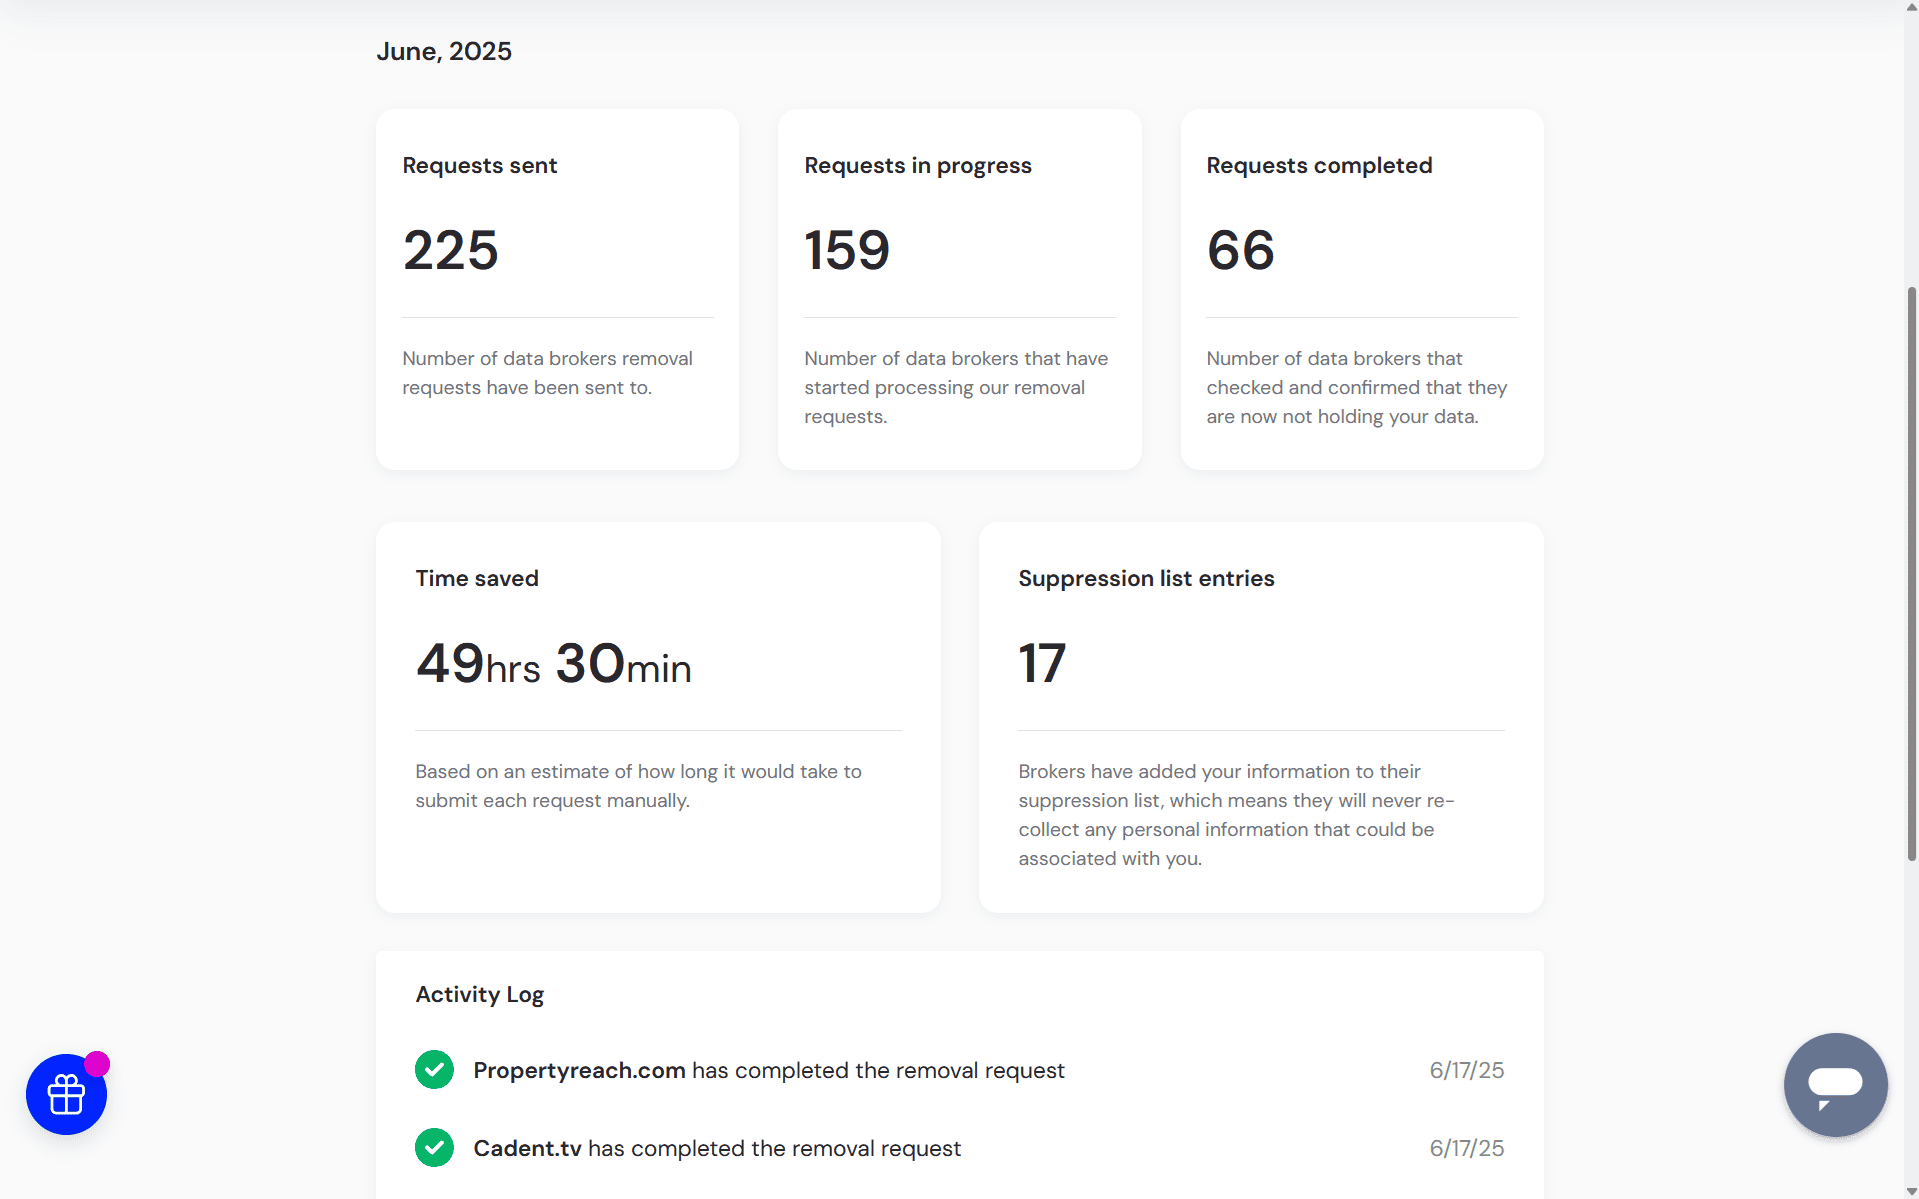Open the Propertyreach.com entry

[578, 1069]
